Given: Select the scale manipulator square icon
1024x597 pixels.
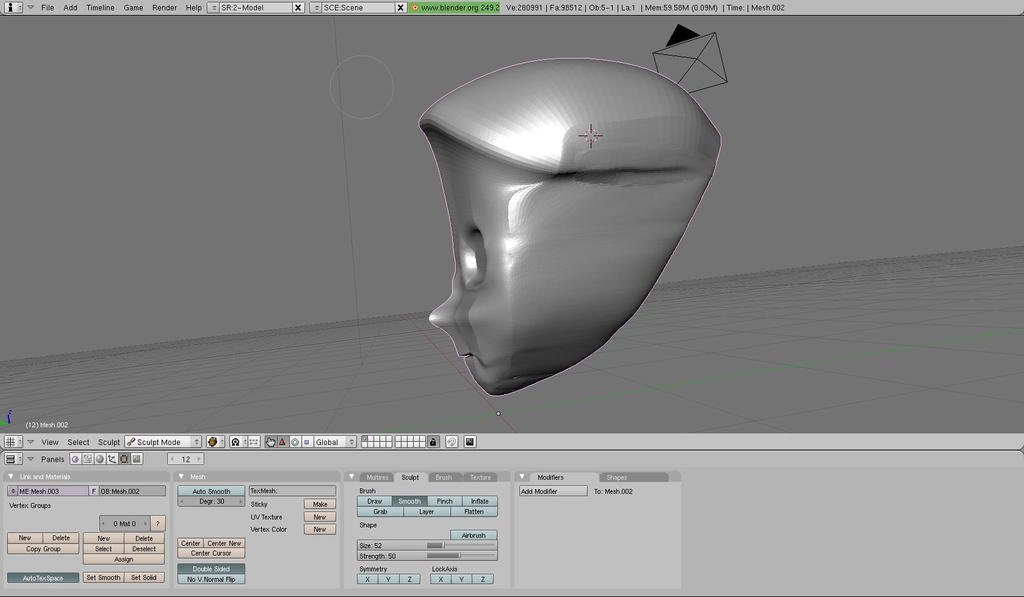Looking at the screenshot, I should point(306,442).
